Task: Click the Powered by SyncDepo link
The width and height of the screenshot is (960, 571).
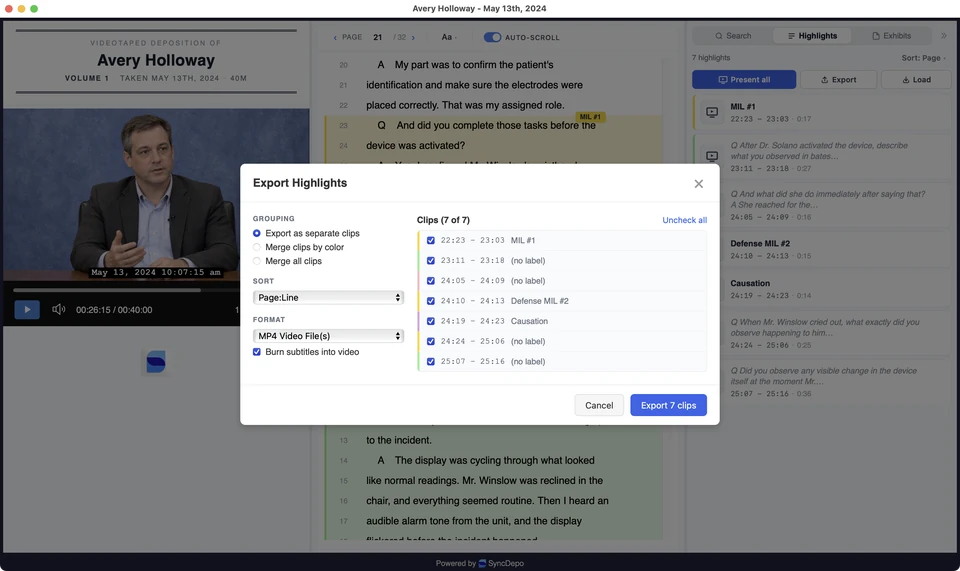Action: pyautogui.click(x=479, y=563)
